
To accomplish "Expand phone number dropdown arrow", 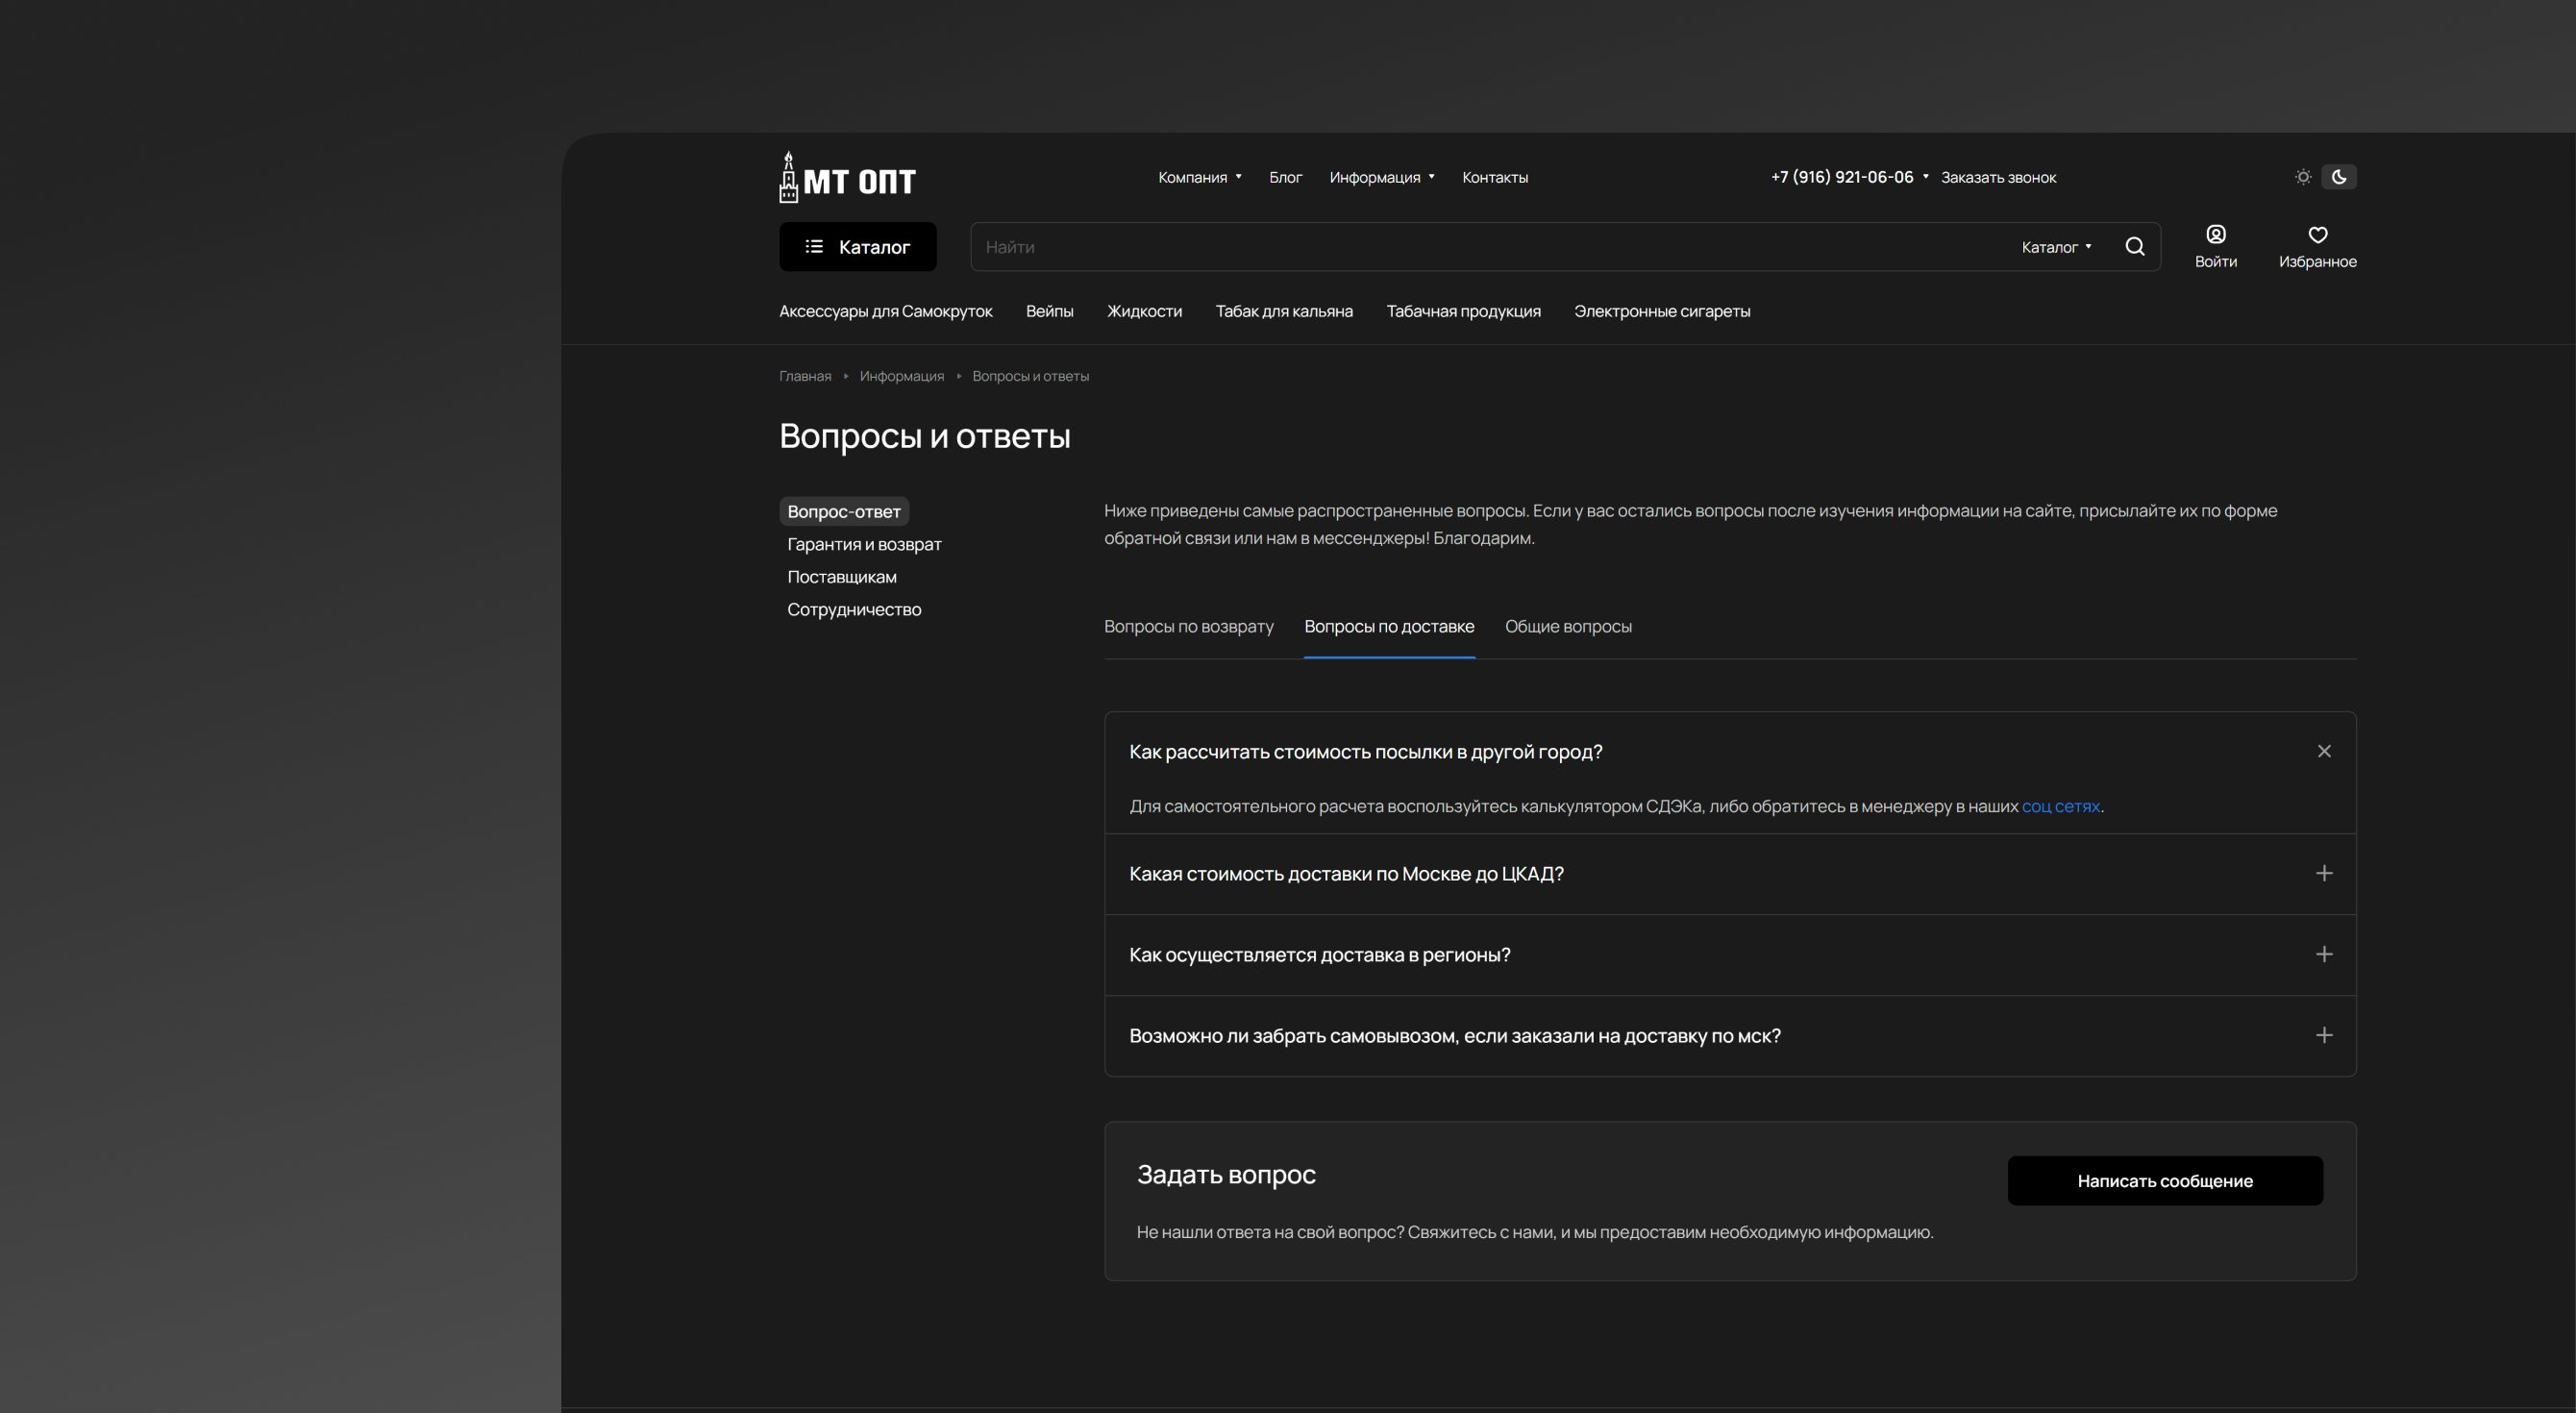I will (x=1925, y=177).
